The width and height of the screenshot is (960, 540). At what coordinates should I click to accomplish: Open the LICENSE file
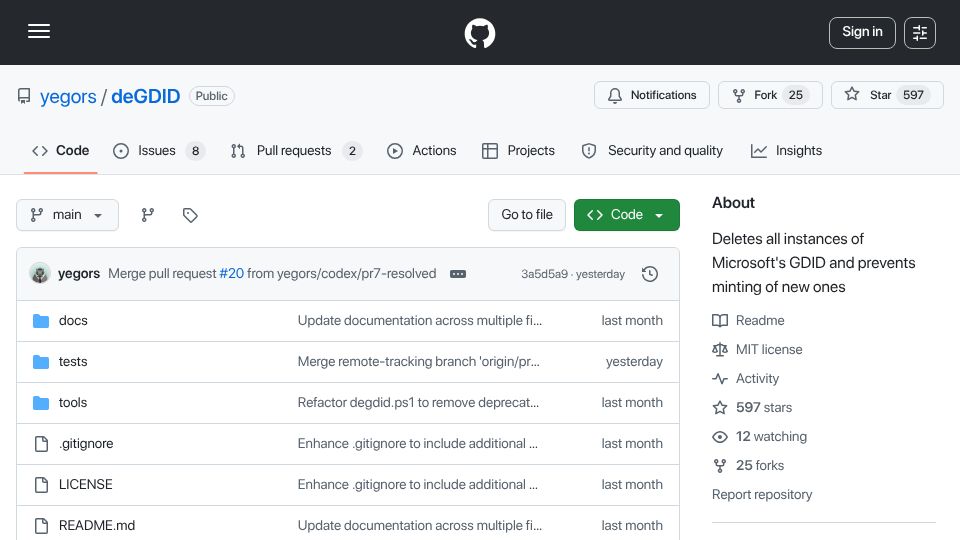[x=86, y=485]
